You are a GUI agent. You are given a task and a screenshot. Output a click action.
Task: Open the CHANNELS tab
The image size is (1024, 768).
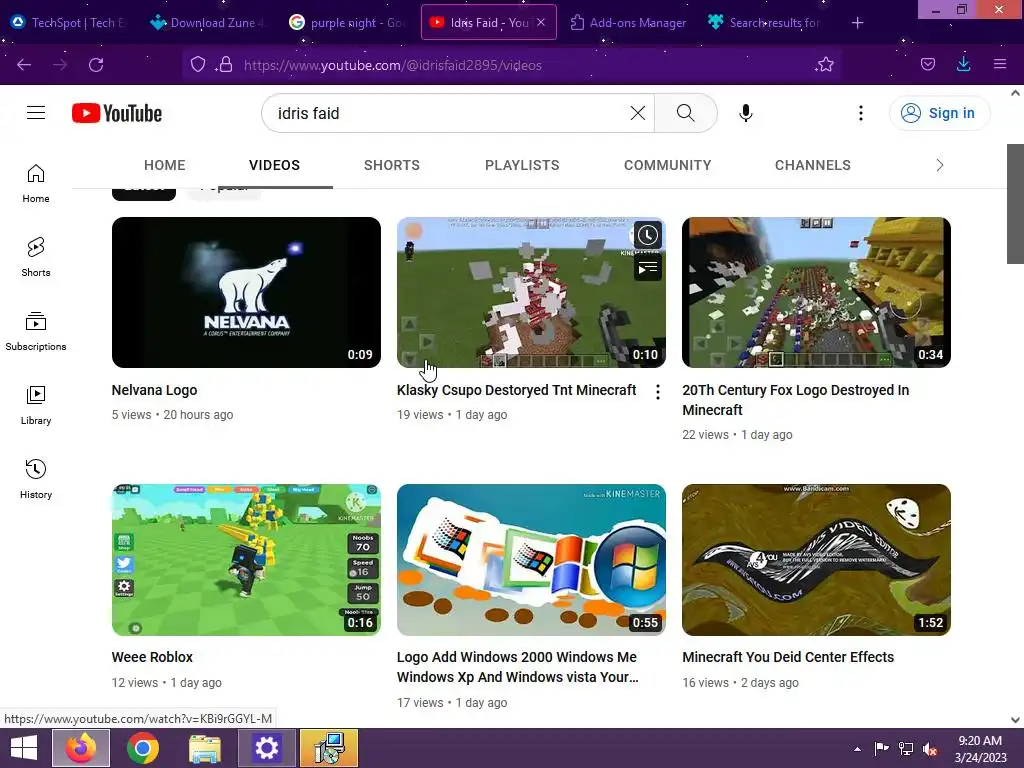click(x=812, y=165)
